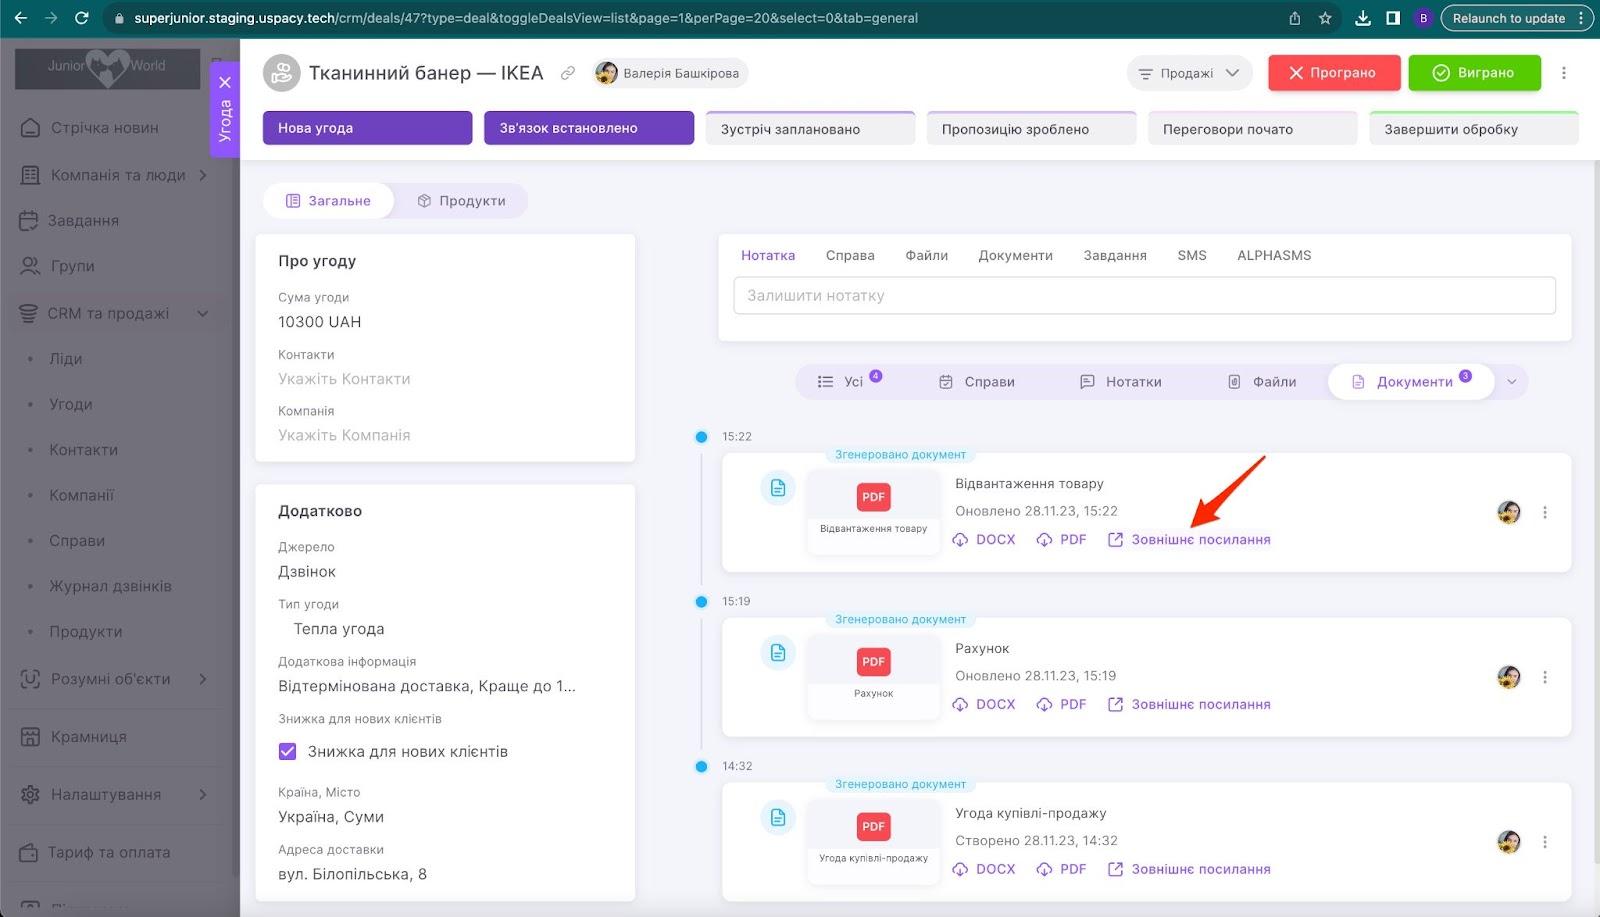Expand more timeline filter options chevron
1600x917 pixels.
[x=1512, y=382]
